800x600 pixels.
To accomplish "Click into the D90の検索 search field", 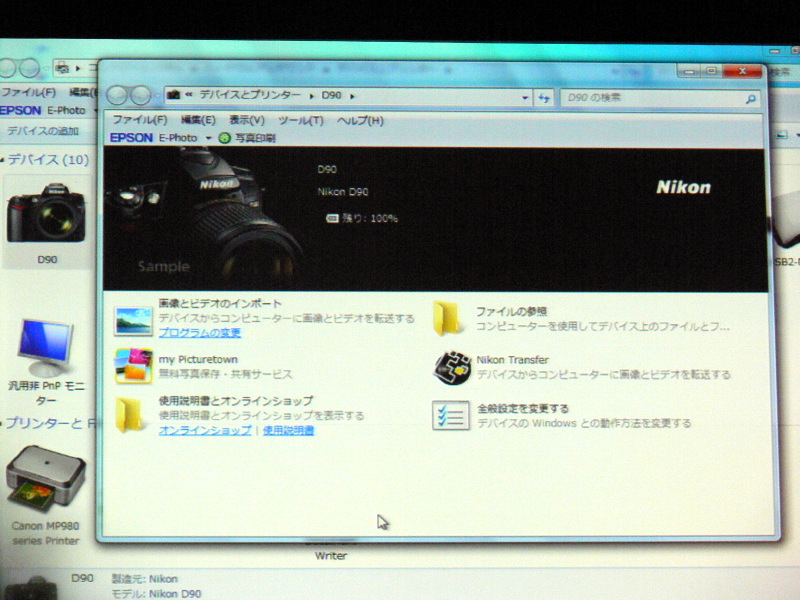I will [650, 98].
